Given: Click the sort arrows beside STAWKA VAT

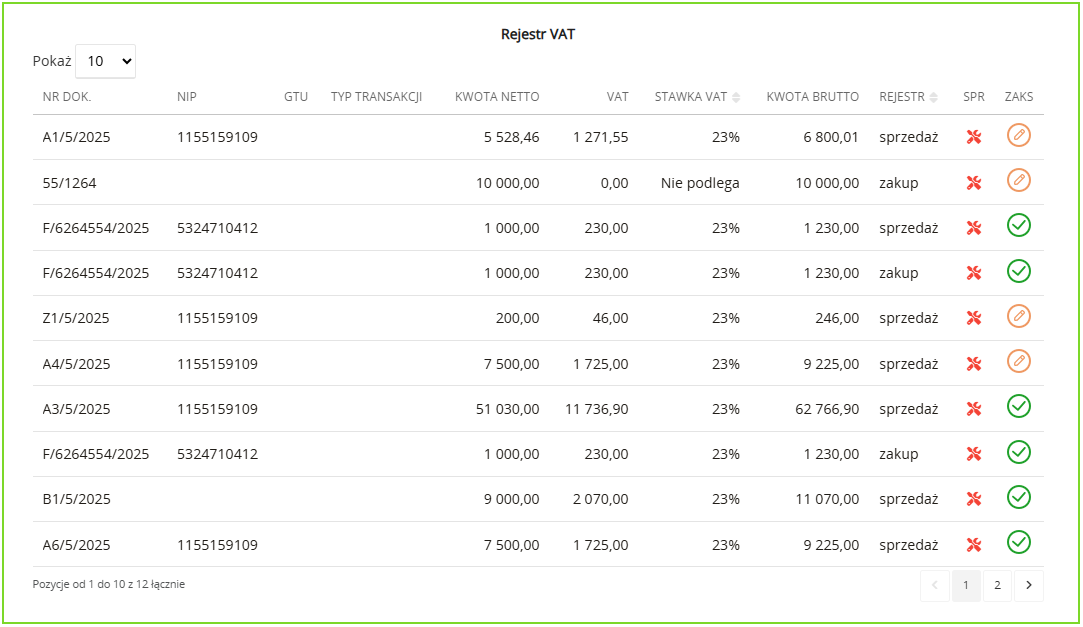Looking at the screenshot, I should pos(736,97).
